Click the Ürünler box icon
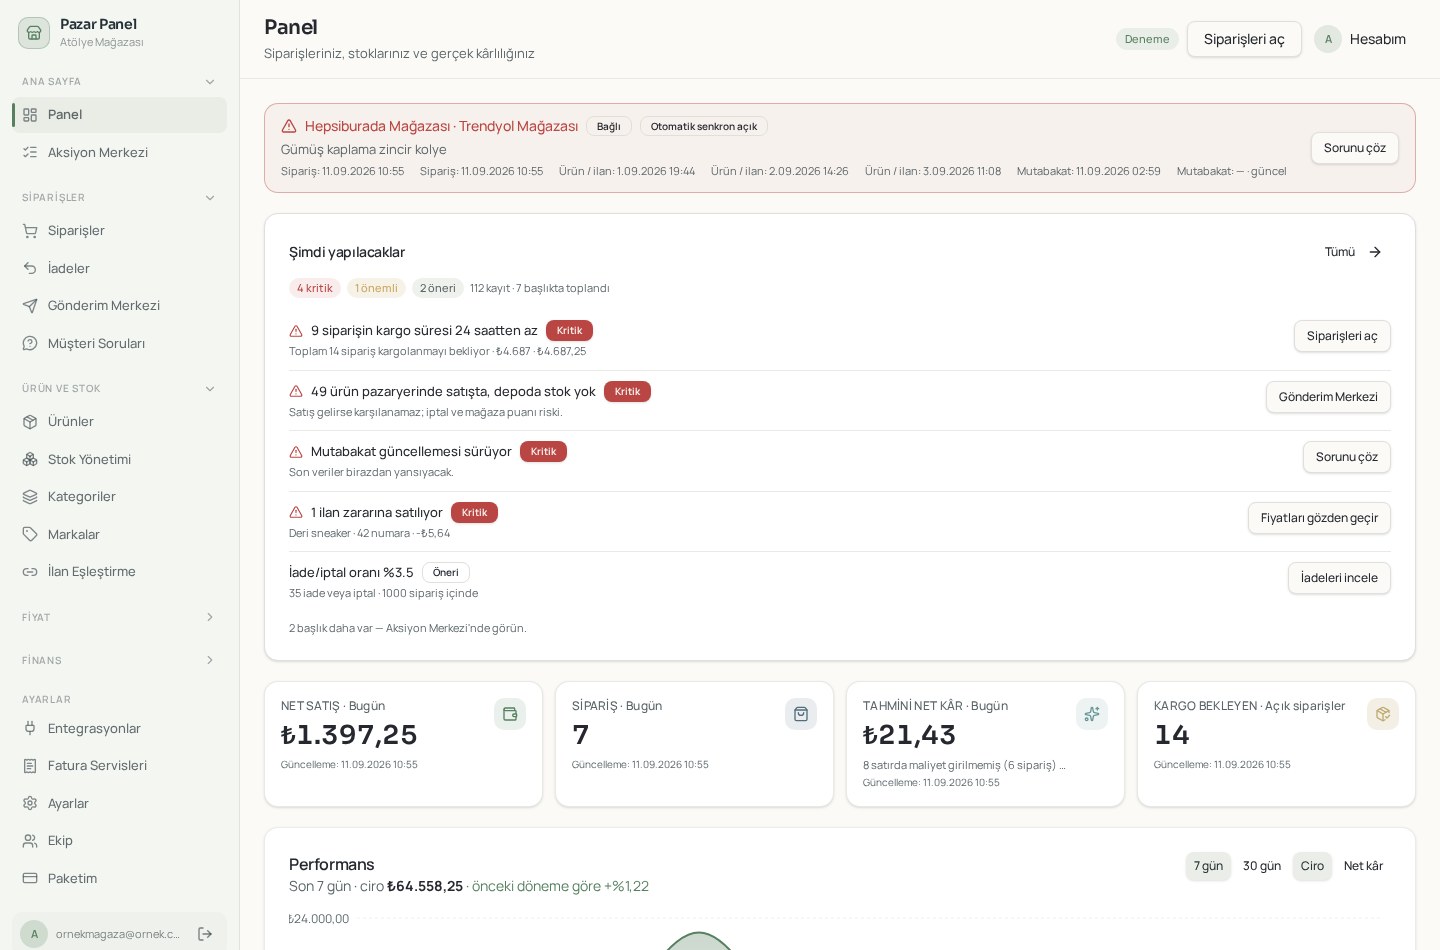The width and height of the screenshot is (1440, 950). 30,422
